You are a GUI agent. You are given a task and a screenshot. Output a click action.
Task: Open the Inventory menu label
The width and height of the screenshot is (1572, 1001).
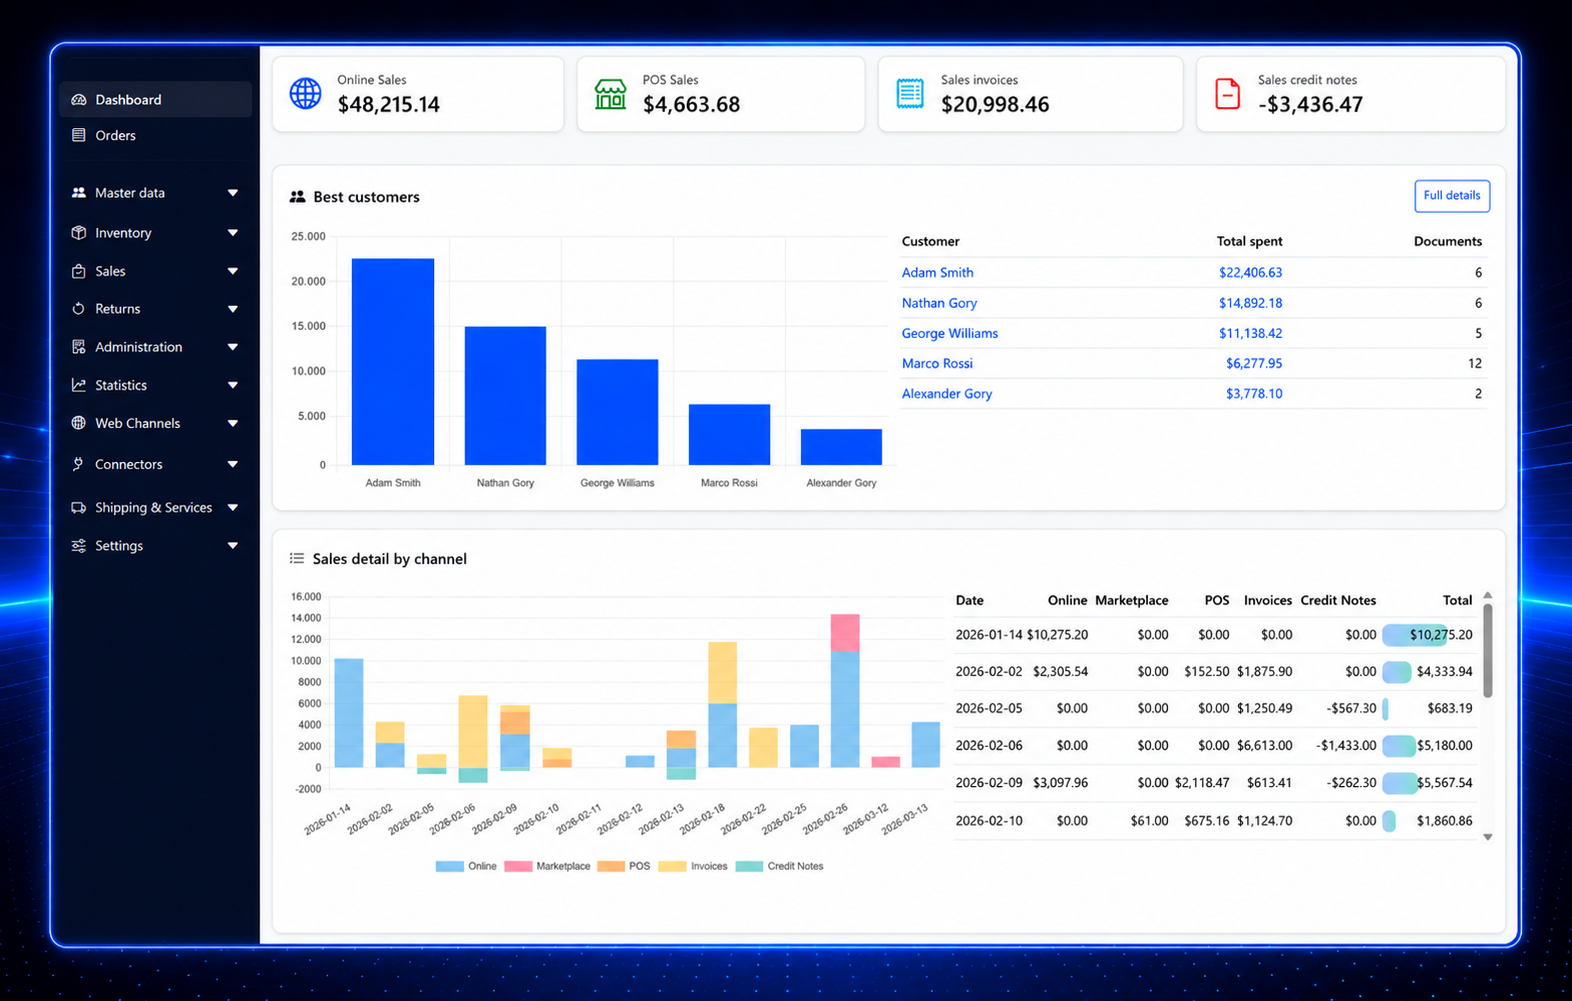point(123,233)
